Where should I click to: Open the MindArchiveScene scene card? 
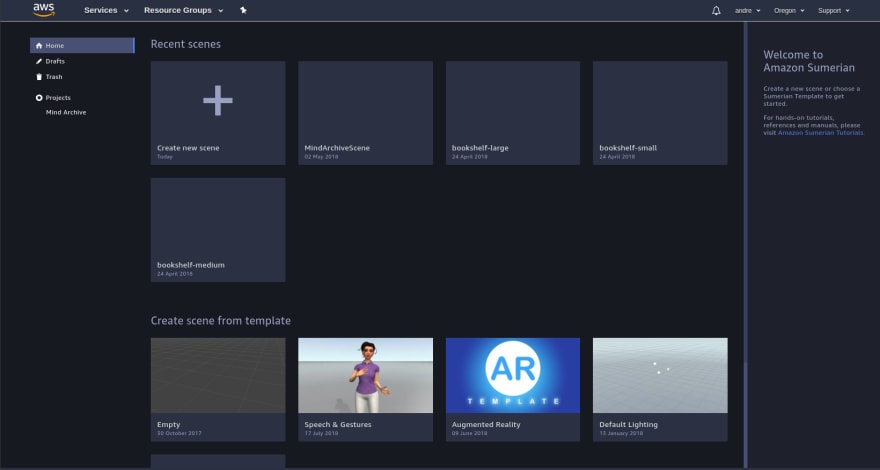(x=365, y=113)
